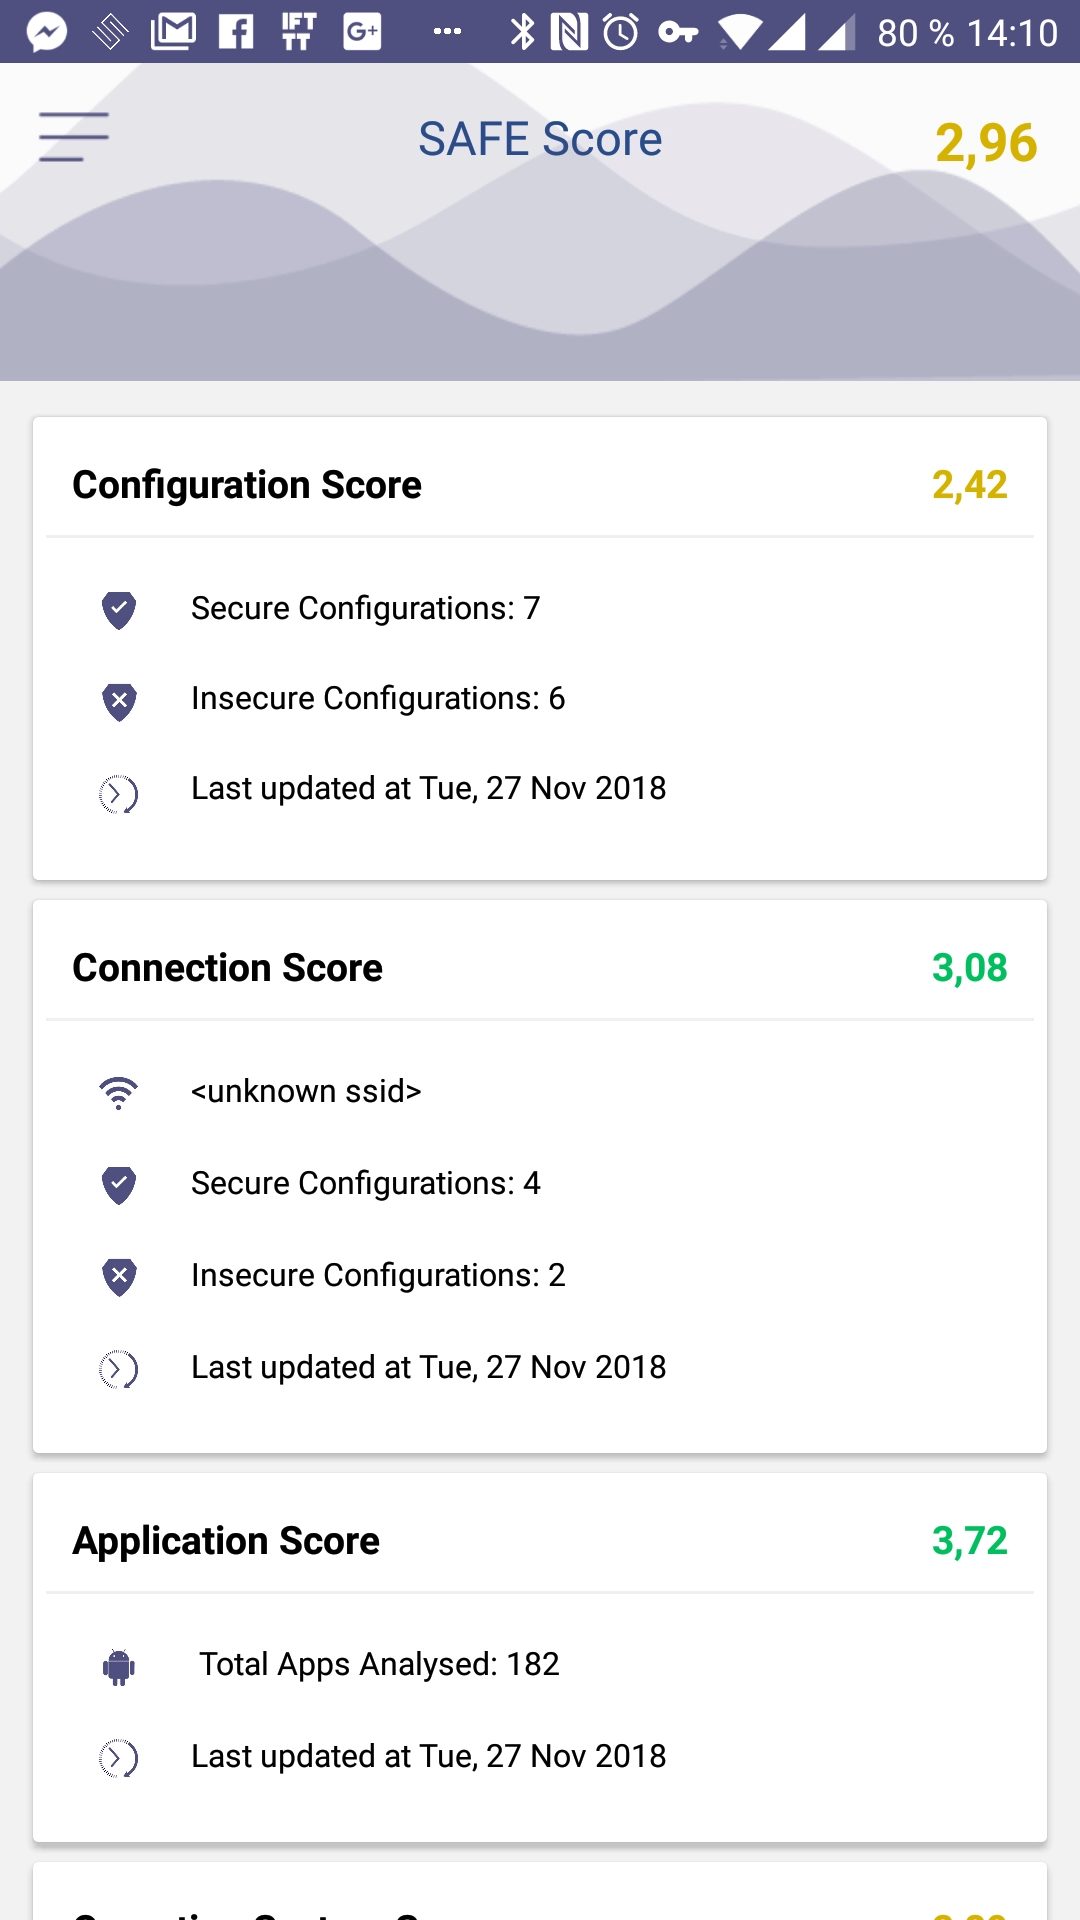Tap the insecure shield icon in Connection Score
Image resolution: width=1080 pixels, height=1920 pixels.
[x=119, y=1276]
